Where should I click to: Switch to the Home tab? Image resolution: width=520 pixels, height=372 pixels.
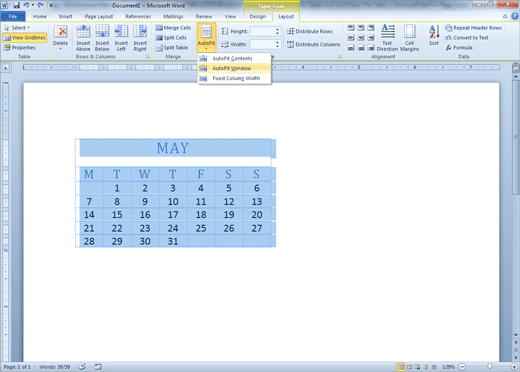(x=40, y=16)
